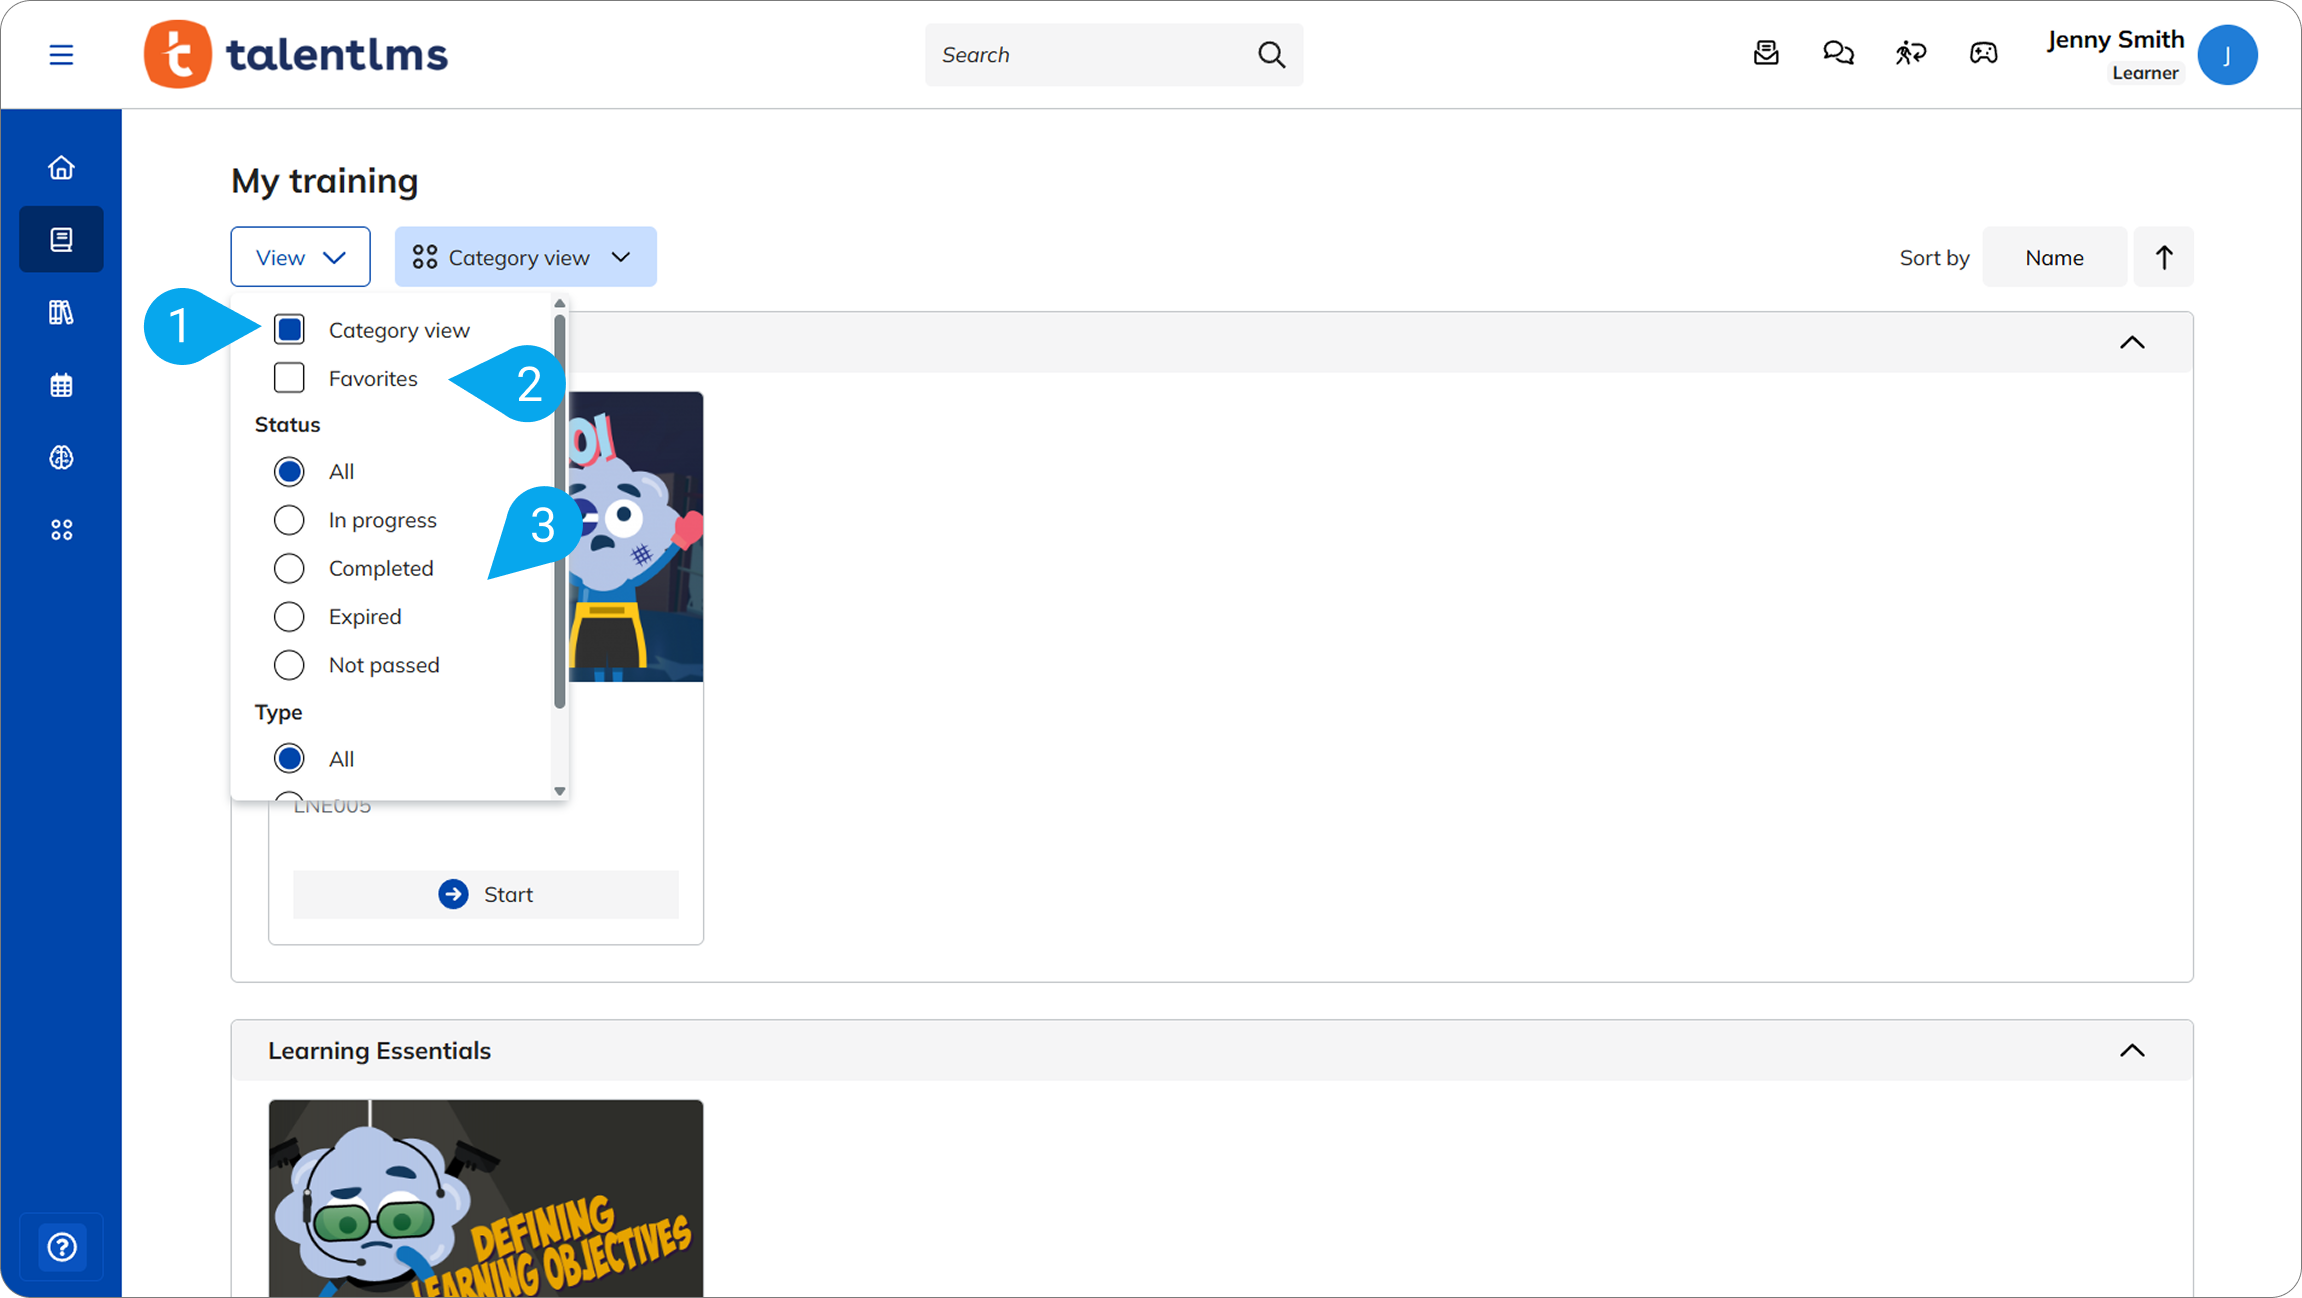Open discussions via the chat bubbles icon

[1837, 53]
